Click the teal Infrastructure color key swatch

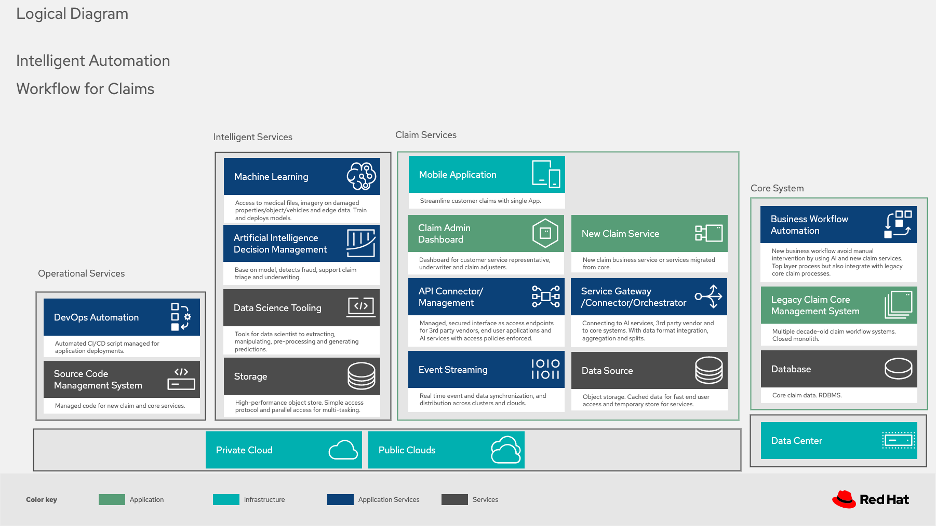coord(226,499)
